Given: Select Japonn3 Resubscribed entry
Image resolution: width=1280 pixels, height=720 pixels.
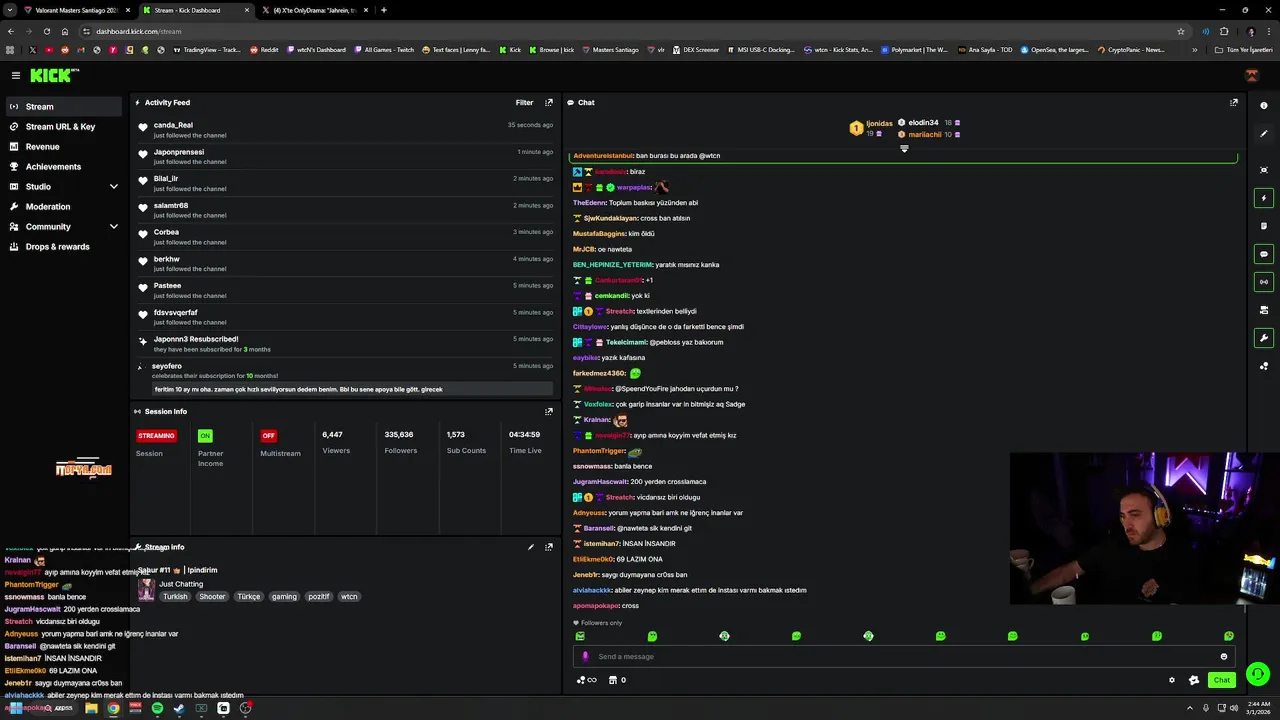Looking at the screenshot, I should 345,343.
